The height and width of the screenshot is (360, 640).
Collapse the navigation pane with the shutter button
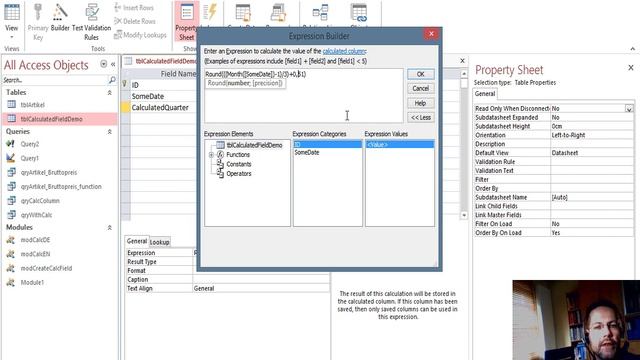[113, 64]
